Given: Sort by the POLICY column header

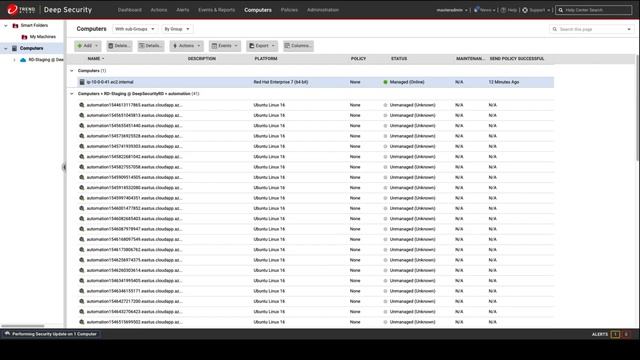Looking at the screenshot, I should click(x=358, y=59).
